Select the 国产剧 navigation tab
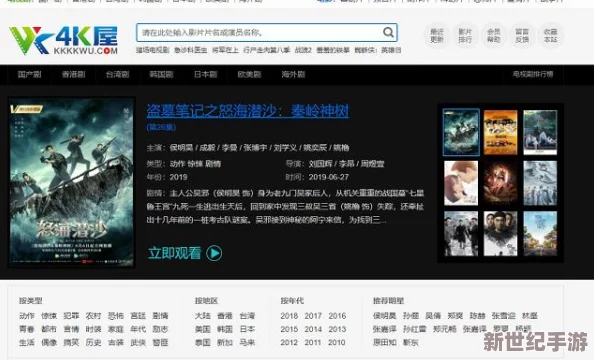 click(30, 74)
